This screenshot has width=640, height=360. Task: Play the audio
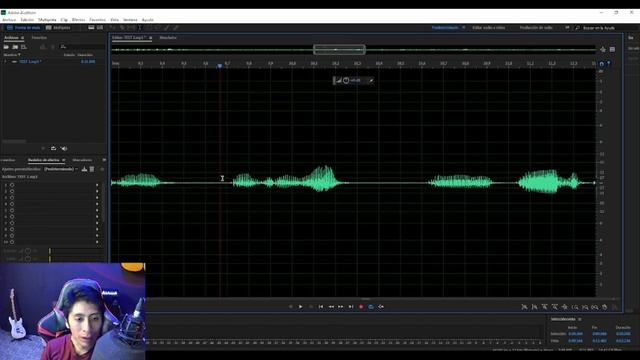pyautogui.click(x=300, y=307)
